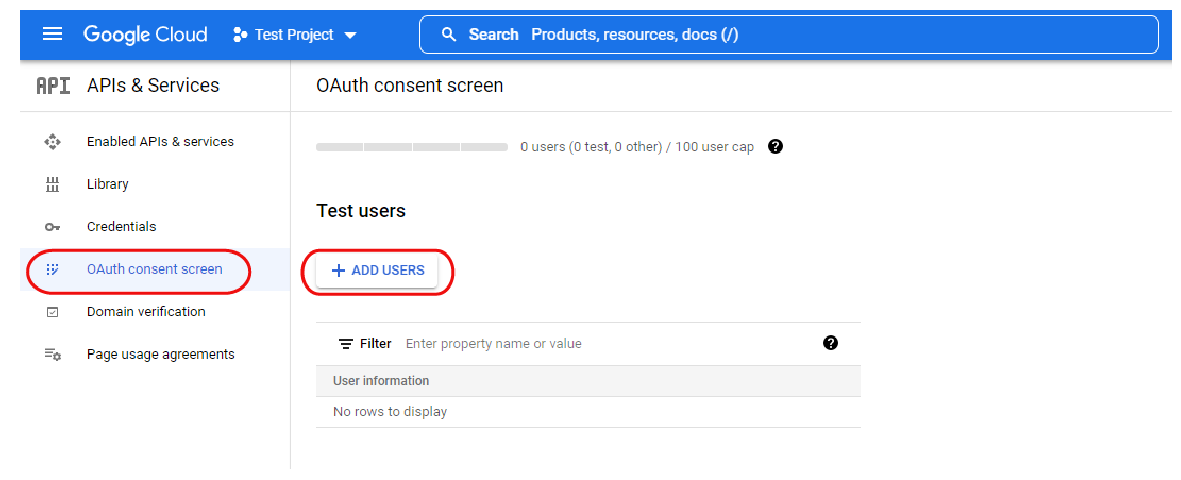
Task: Select OAuth consent screen in sidebar
Action: pyautogui.click(x=154, y=269)
